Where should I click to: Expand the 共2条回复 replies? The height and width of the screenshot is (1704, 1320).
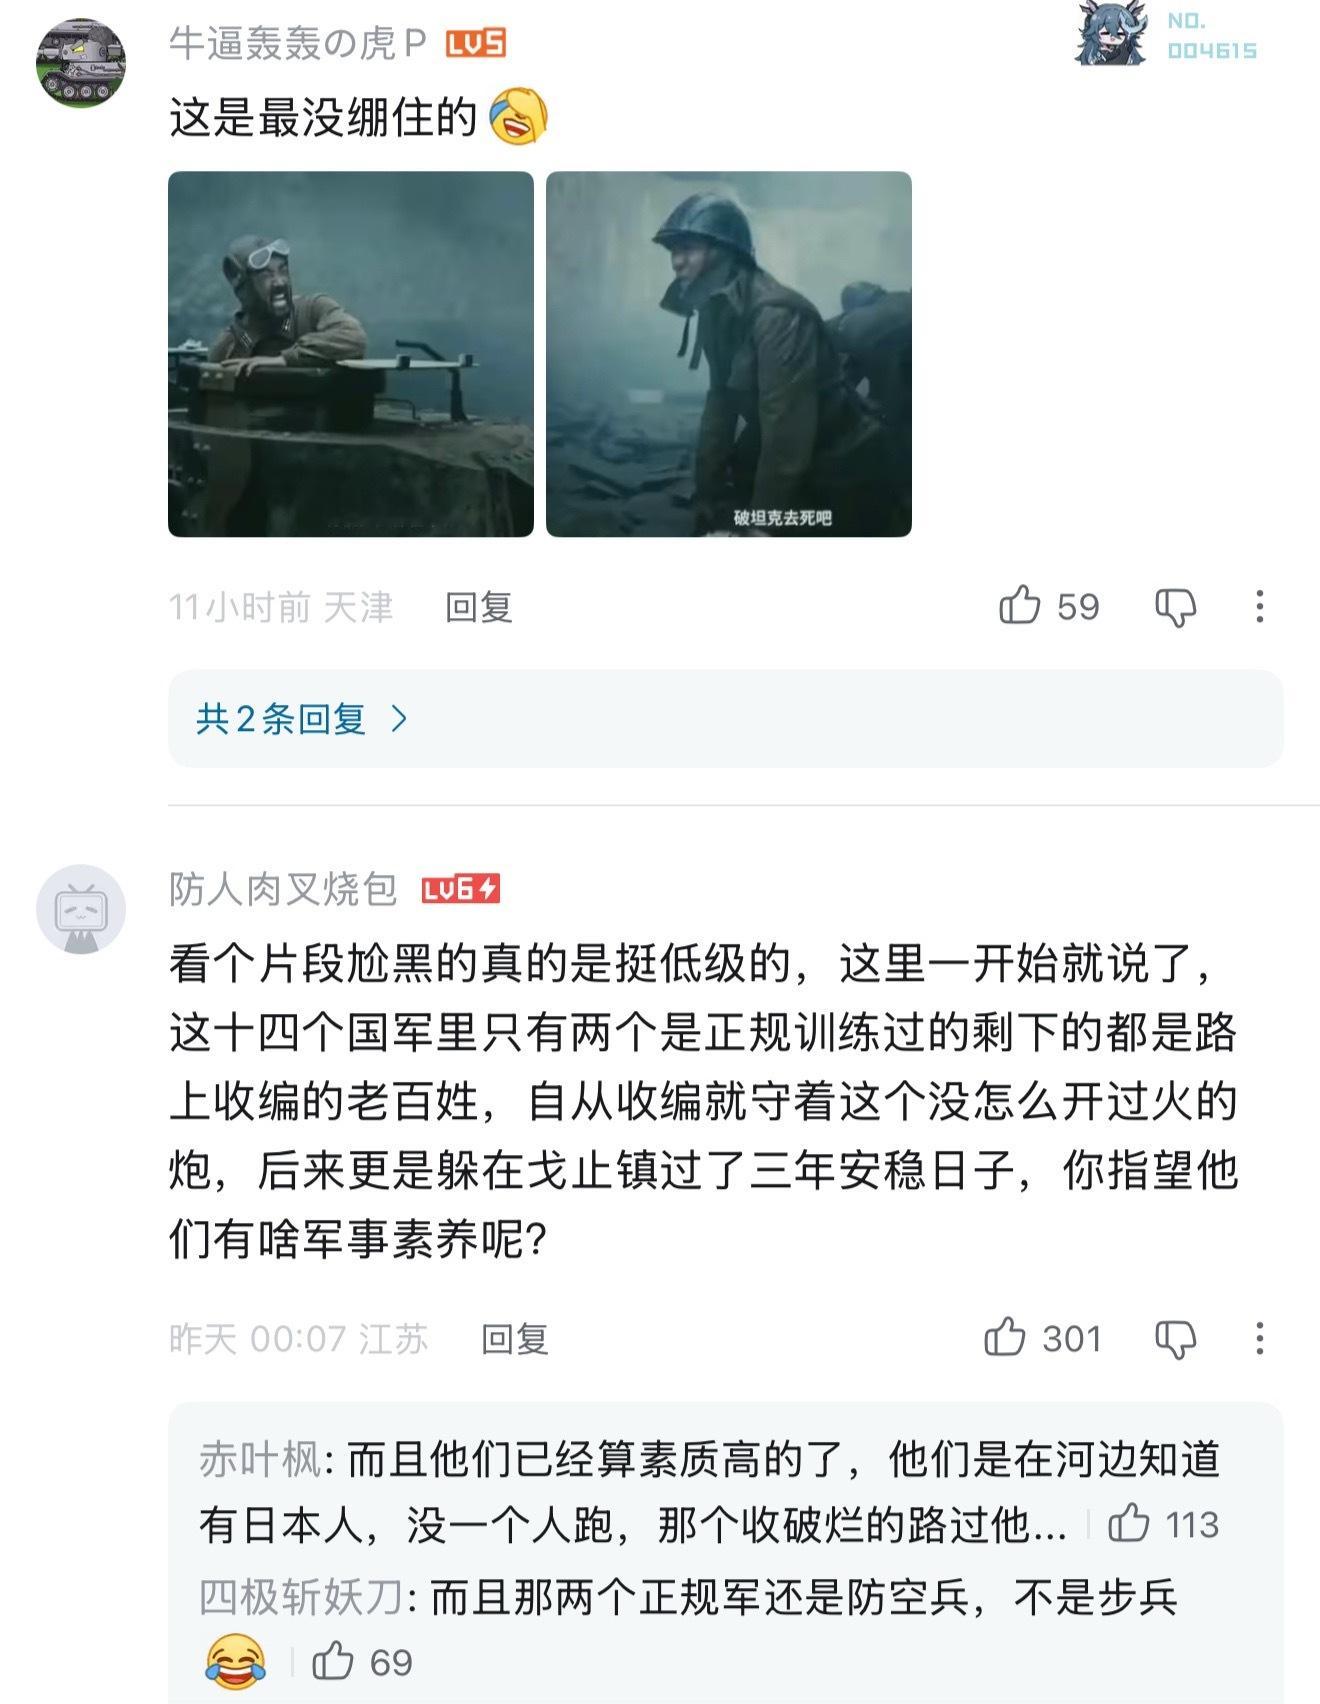tap(725, 719)
